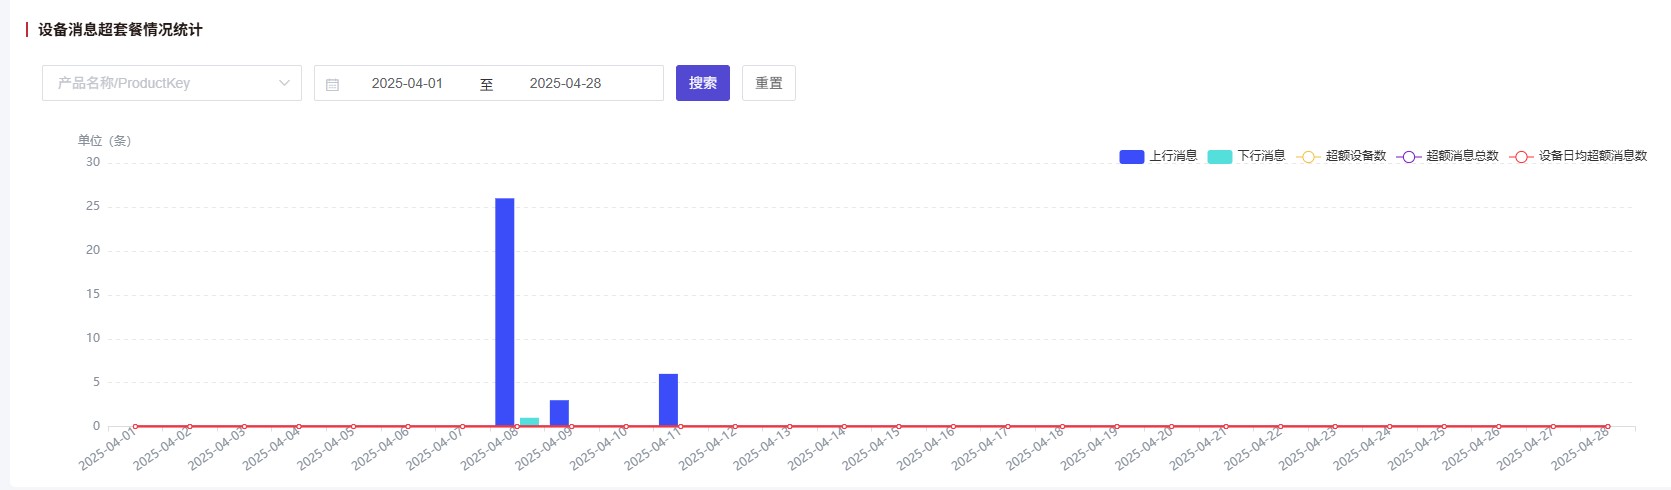
Task: Open the 产品名称/ProductKey dropdown
Action: (172, 83)
